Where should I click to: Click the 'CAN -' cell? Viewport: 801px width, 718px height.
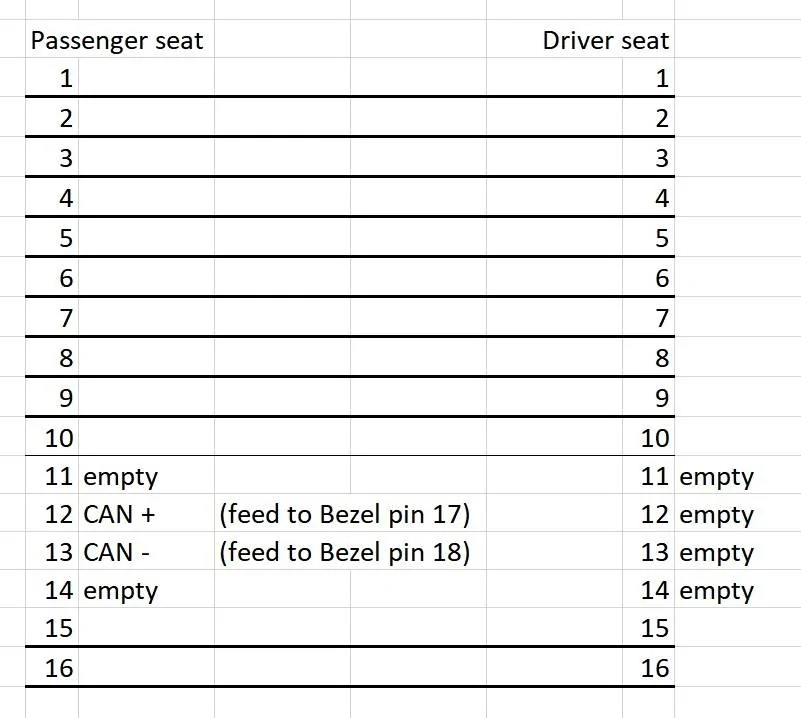click(x=146, y=552)
